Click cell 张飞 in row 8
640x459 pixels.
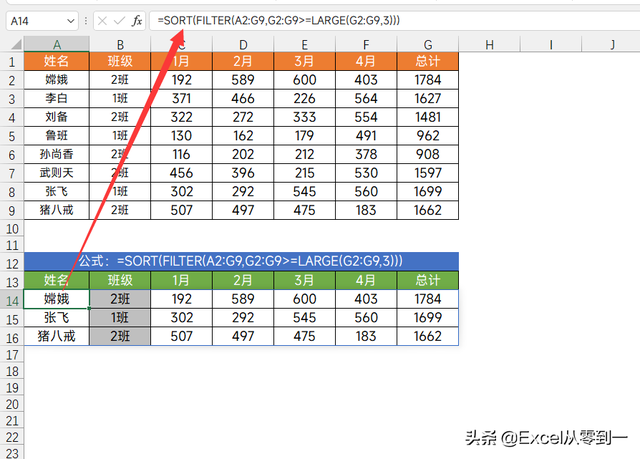point(57,191)
